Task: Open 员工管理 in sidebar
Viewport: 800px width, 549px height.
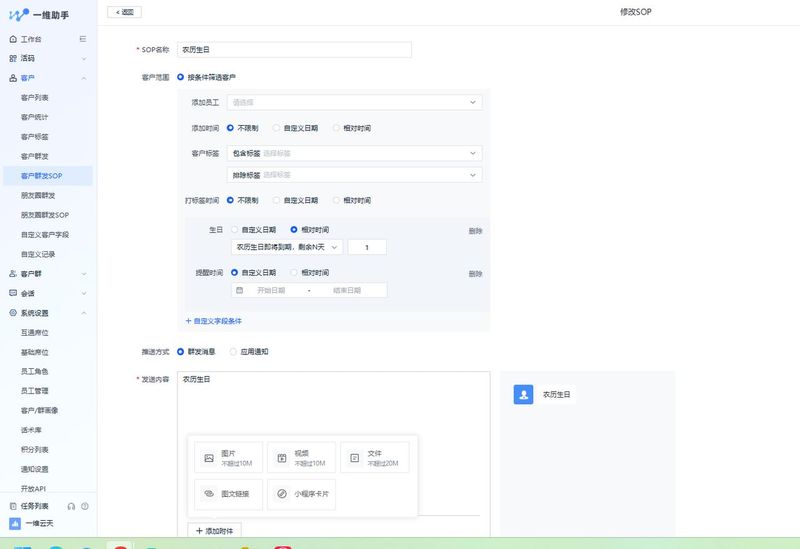Action: (35, 391)
